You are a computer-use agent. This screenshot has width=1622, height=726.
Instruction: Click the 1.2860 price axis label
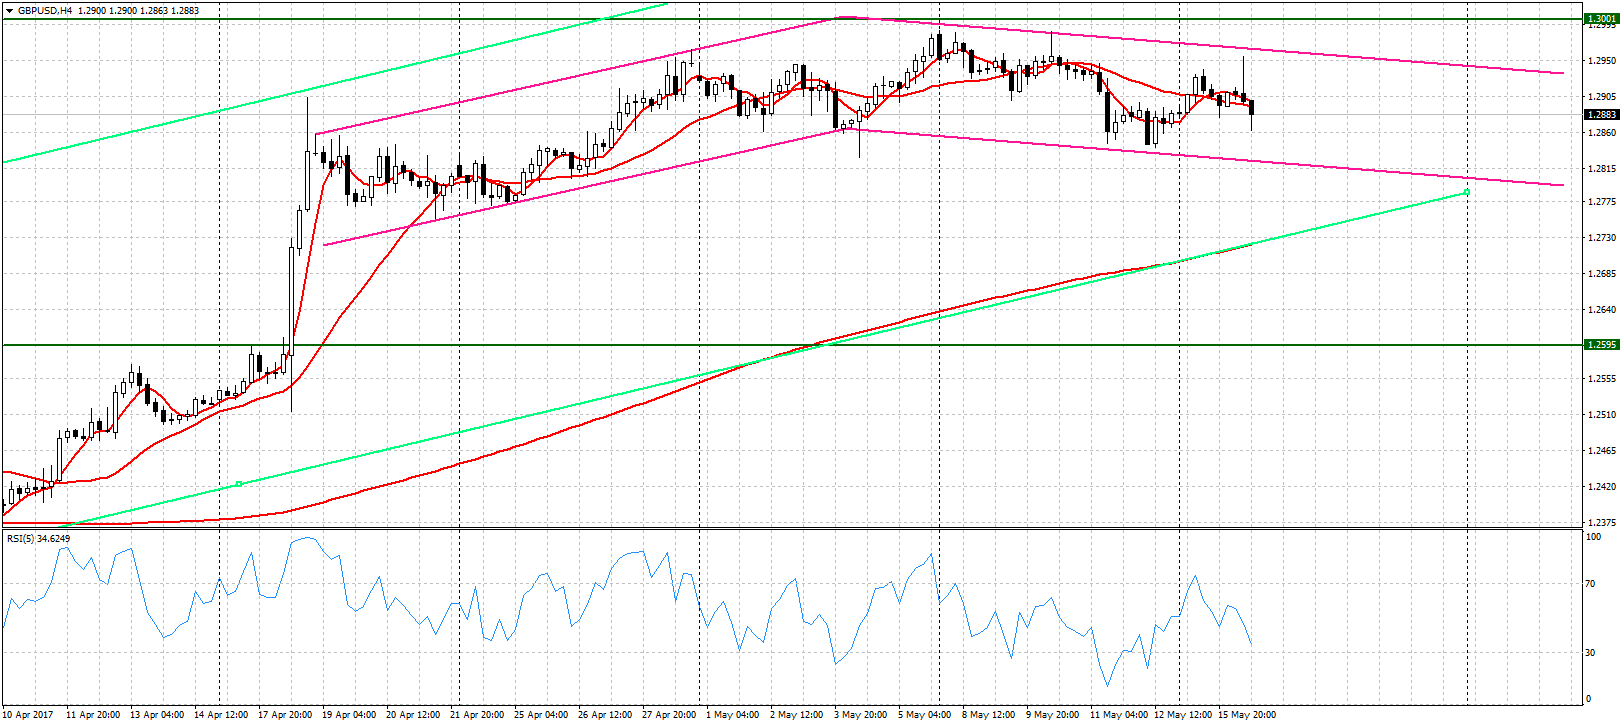click(x=1602, y=132)
